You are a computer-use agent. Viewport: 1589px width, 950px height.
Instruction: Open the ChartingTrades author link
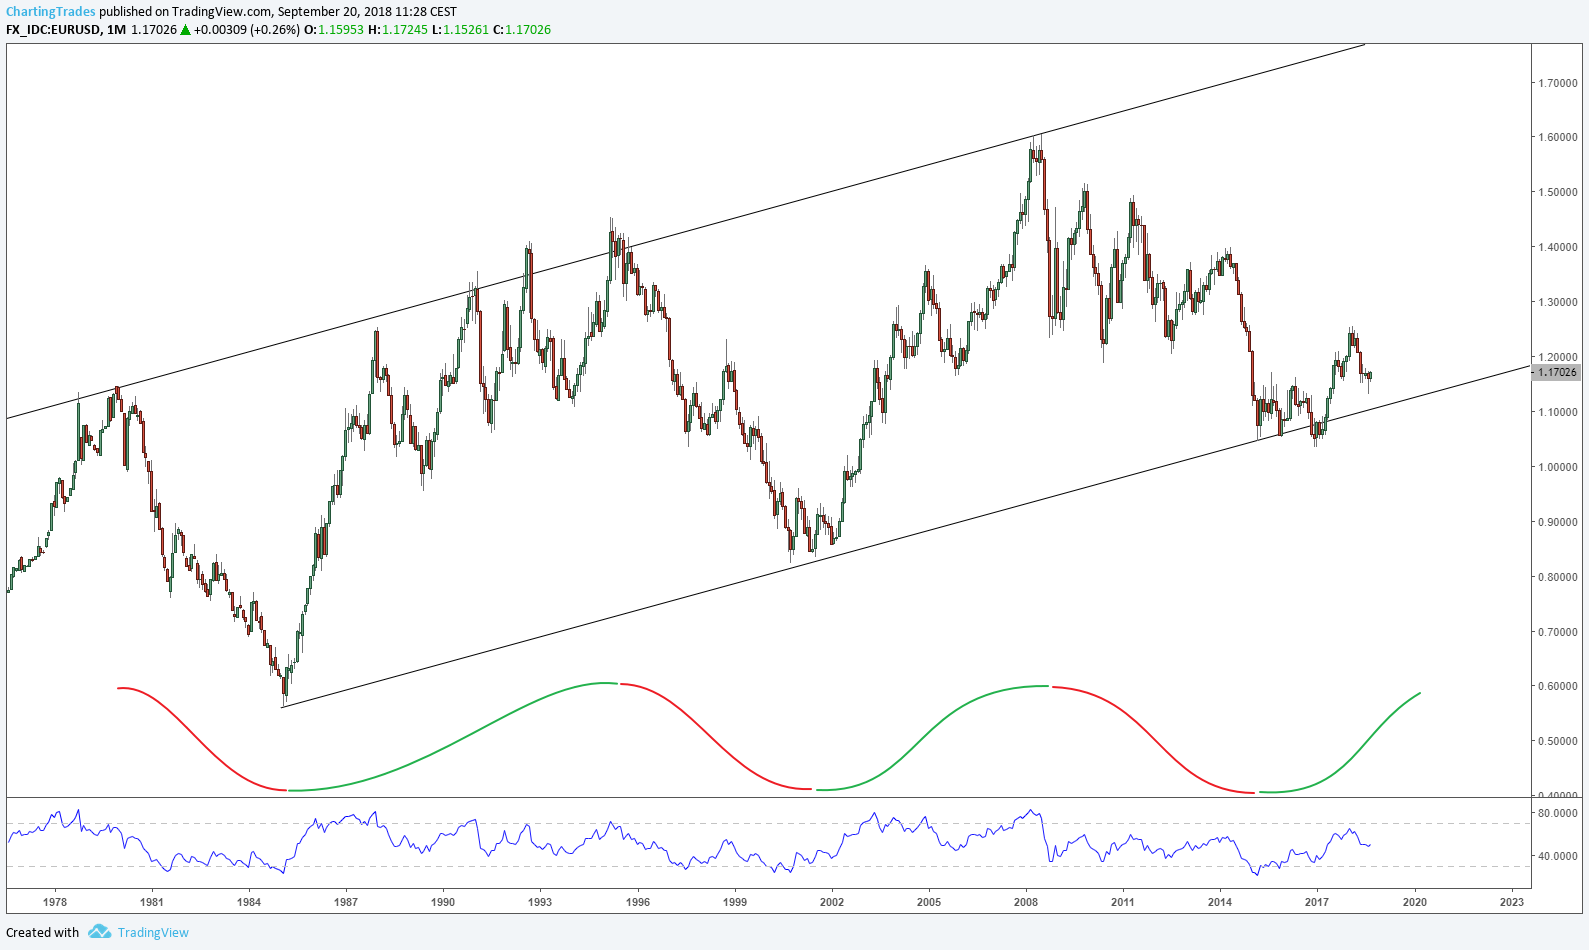click(x=51, y=12)
